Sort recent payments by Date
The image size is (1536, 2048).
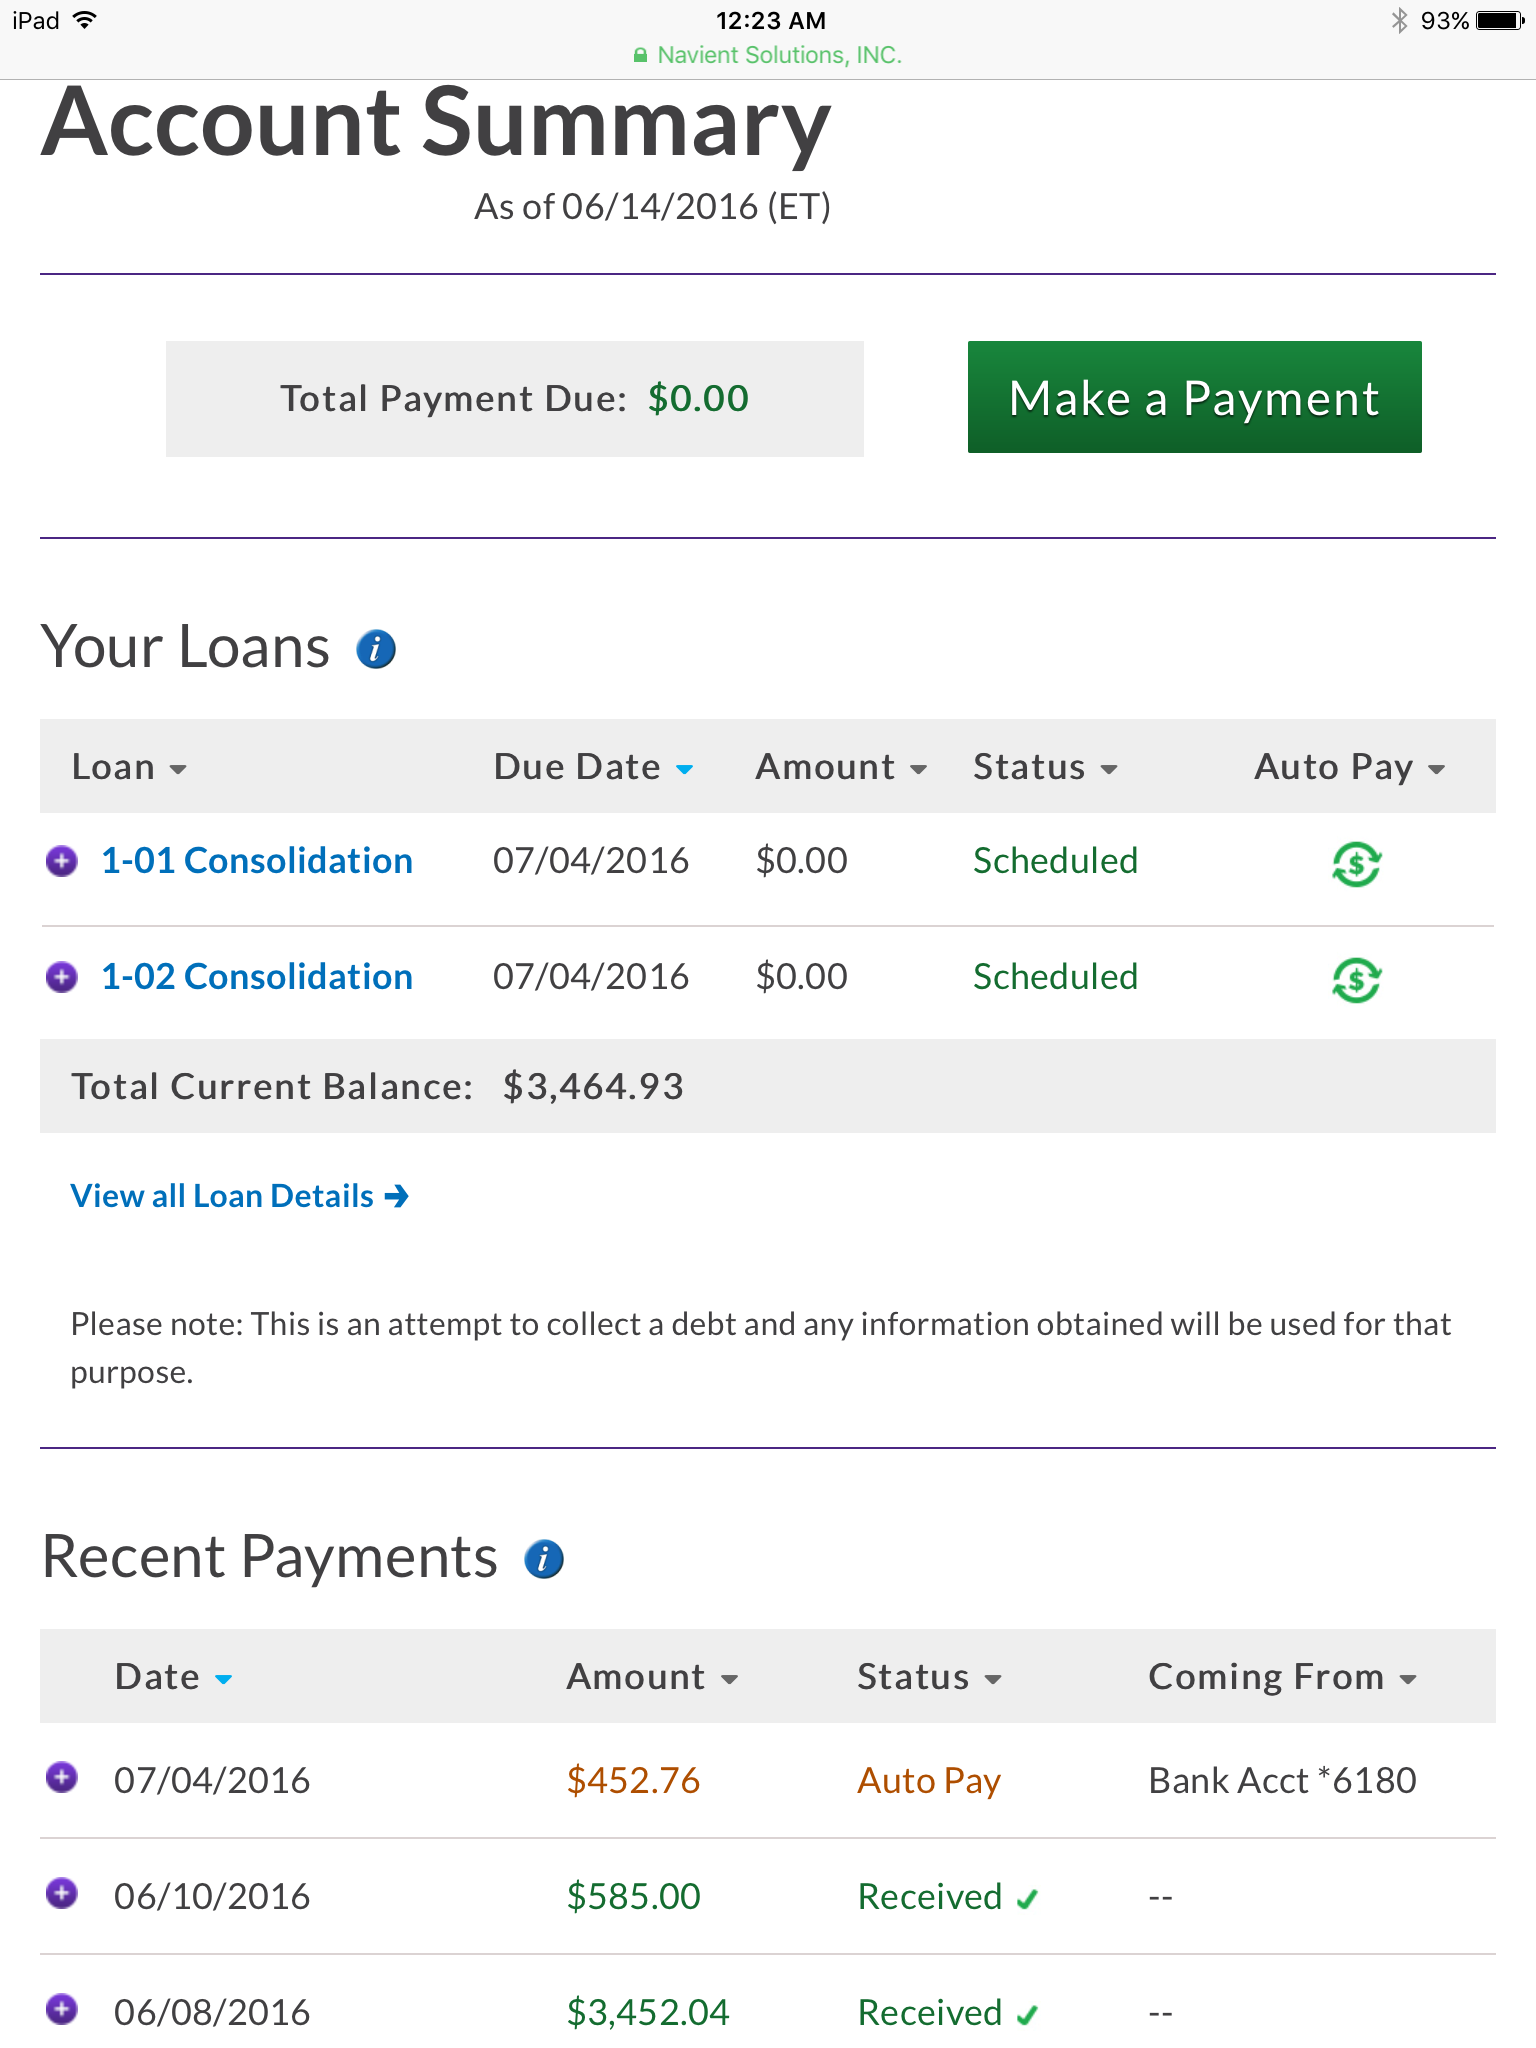173,1677
